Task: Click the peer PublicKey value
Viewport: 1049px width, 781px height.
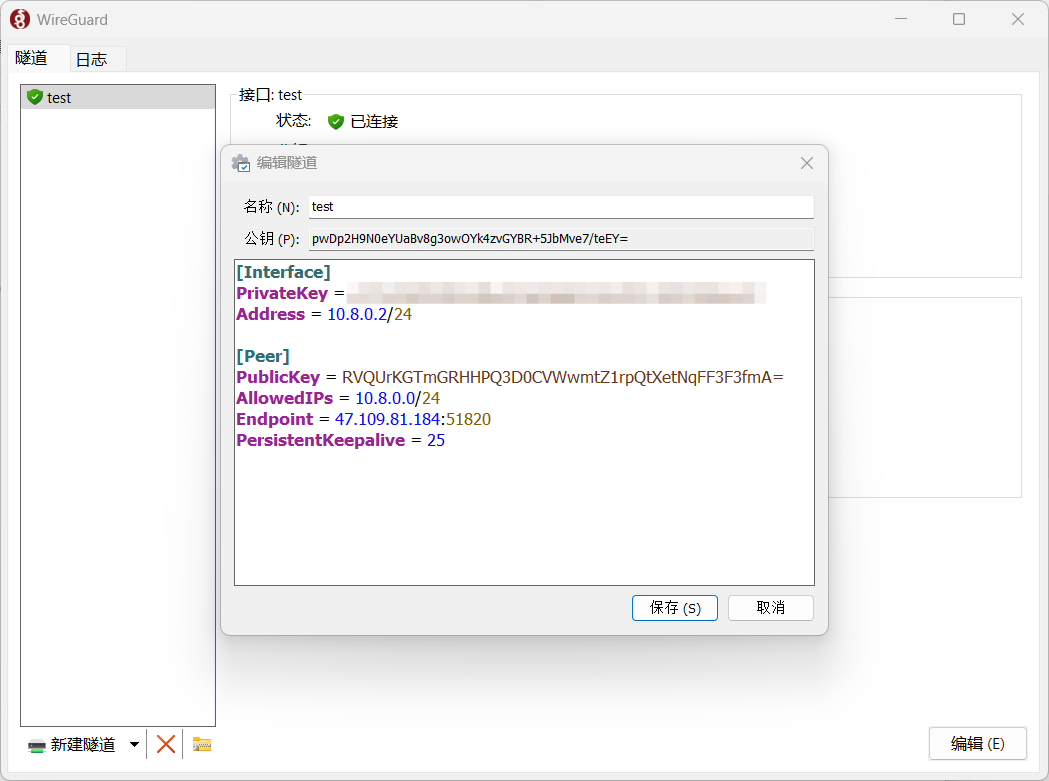Action: pyautogui.click(x=563, y=377)
